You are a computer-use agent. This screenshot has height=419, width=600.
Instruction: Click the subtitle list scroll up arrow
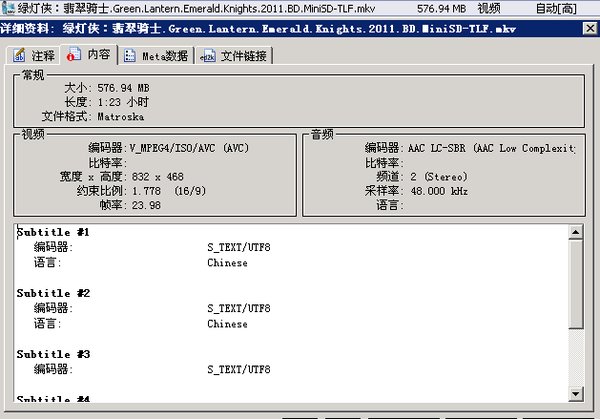pos(576,232)
